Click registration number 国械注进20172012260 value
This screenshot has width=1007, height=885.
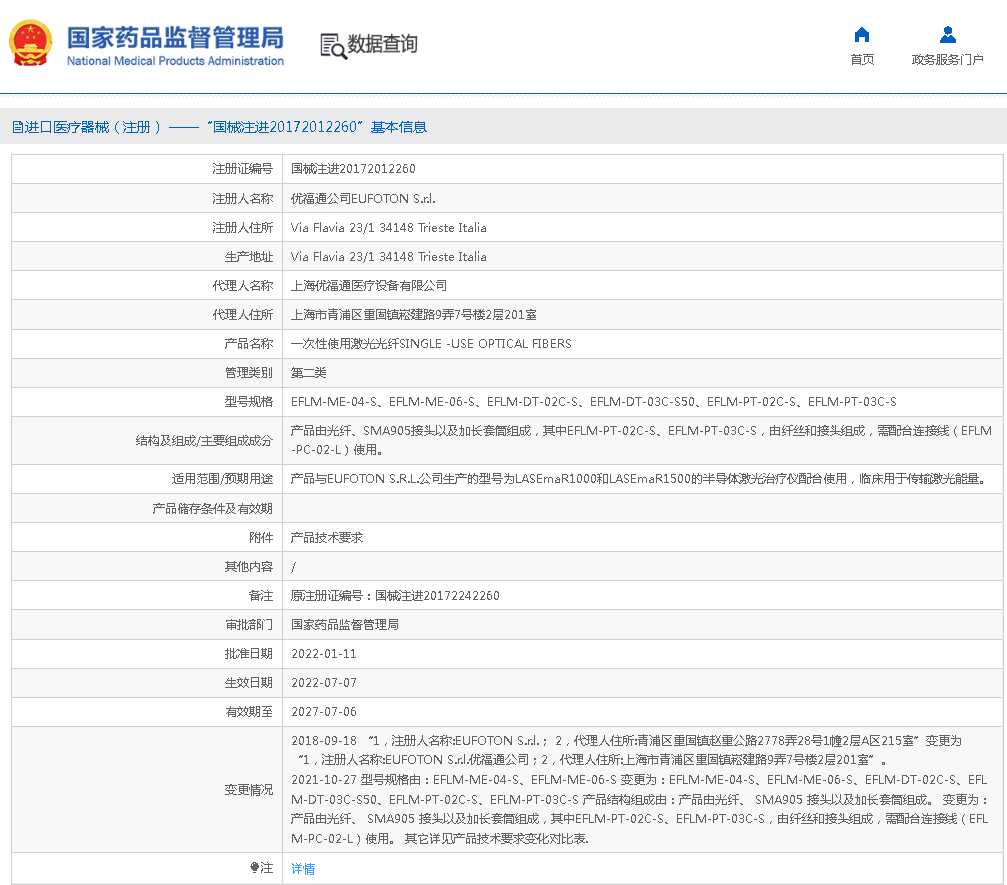click(x=353, y=170)
